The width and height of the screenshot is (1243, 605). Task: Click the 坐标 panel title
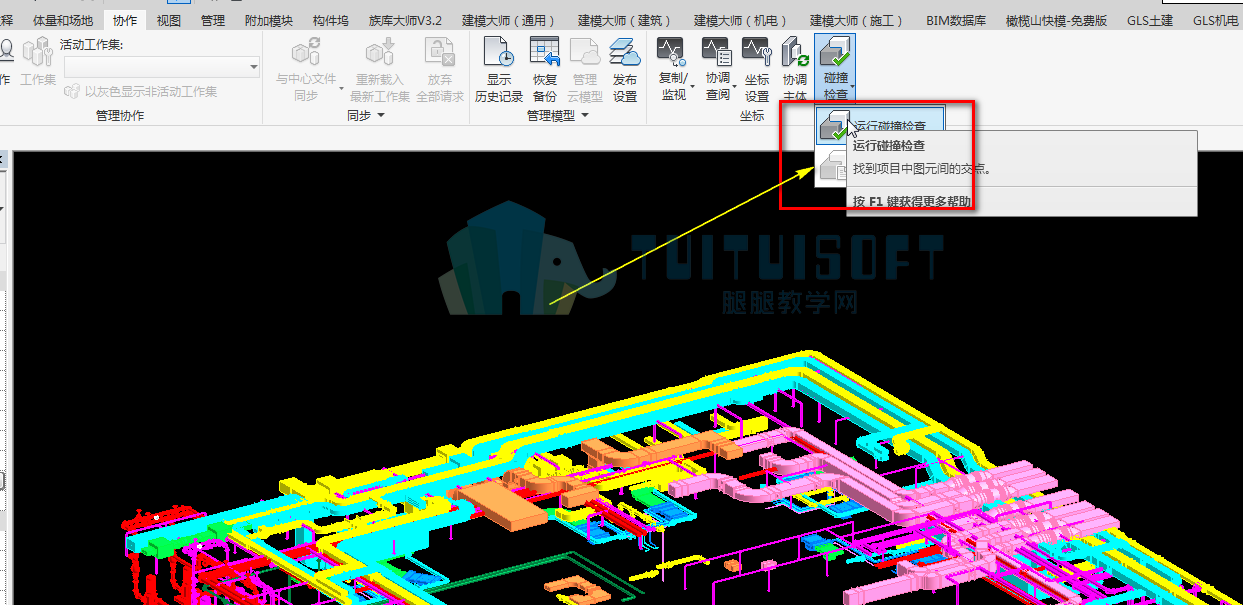tap(752, 116)
